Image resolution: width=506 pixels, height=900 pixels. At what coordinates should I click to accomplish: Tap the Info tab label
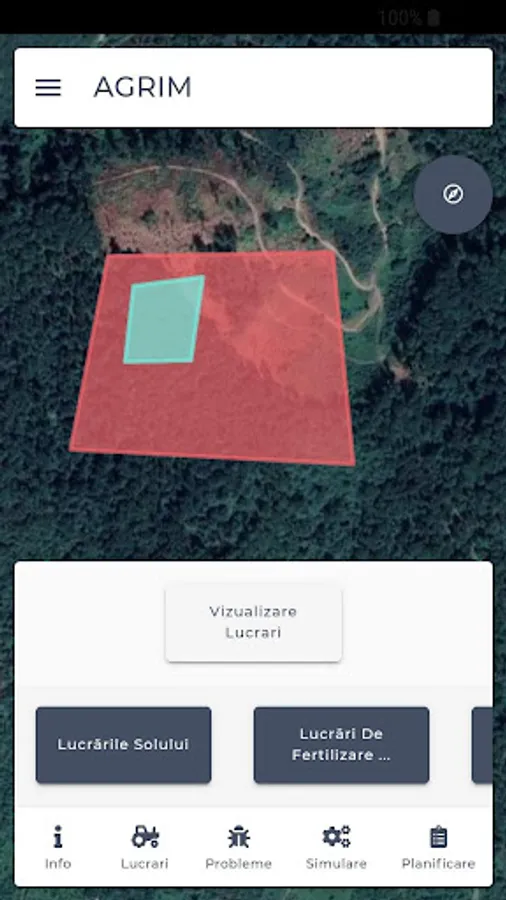coord(58,863)
